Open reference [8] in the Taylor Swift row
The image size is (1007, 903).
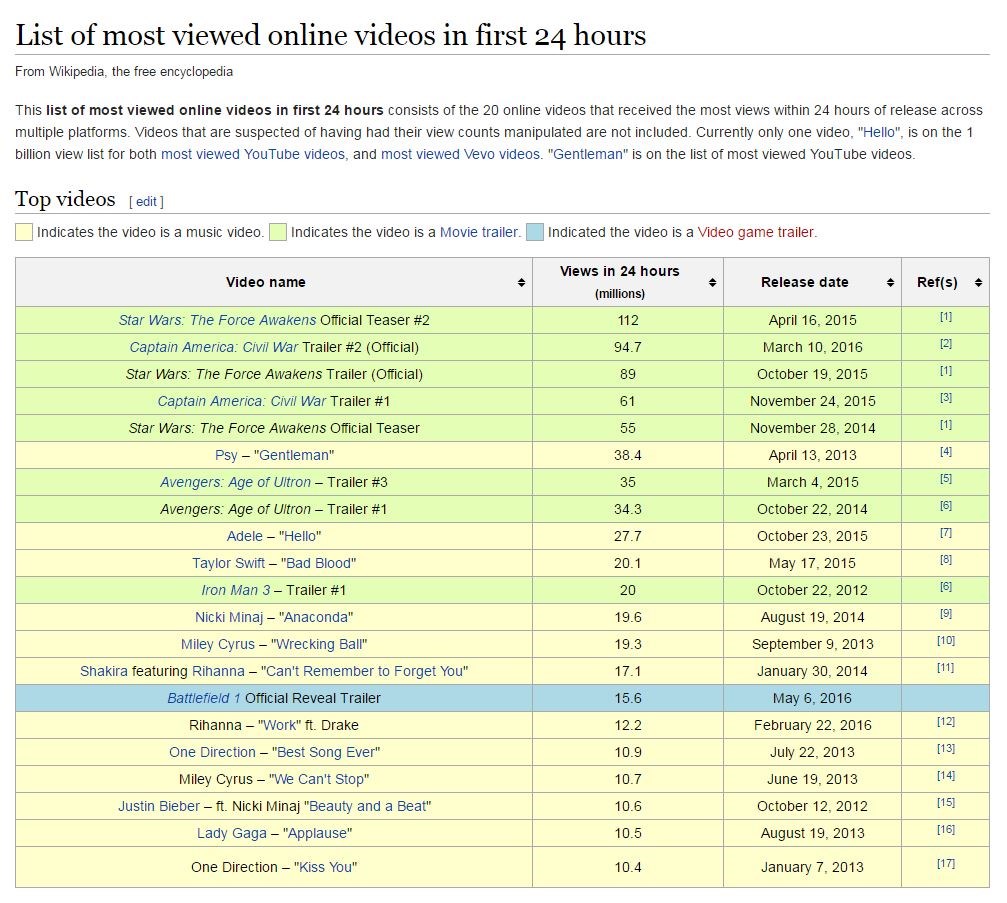945,559
